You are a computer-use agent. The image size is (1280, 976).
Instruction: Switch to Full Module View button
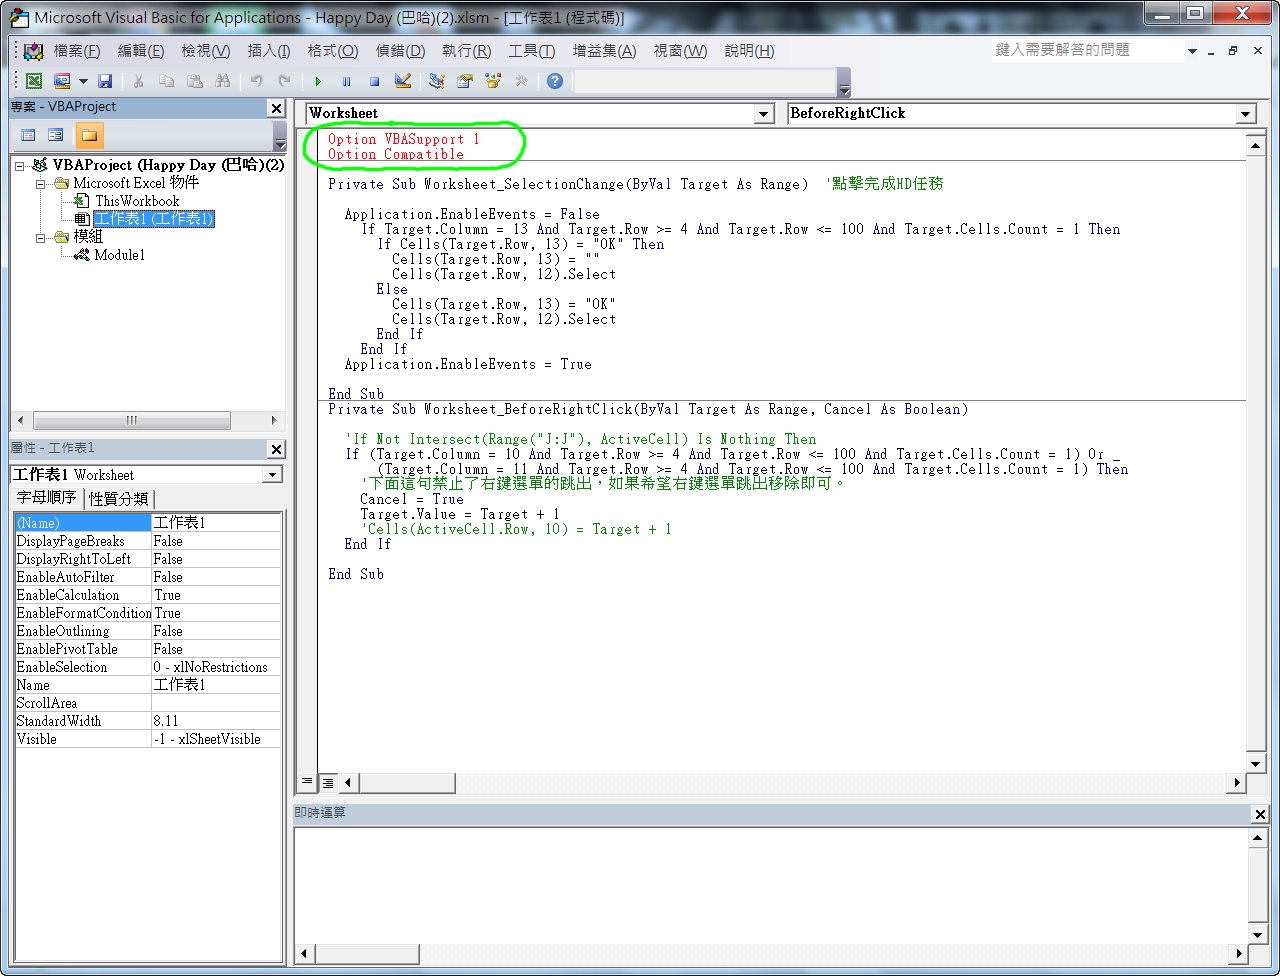click(327, 782)
